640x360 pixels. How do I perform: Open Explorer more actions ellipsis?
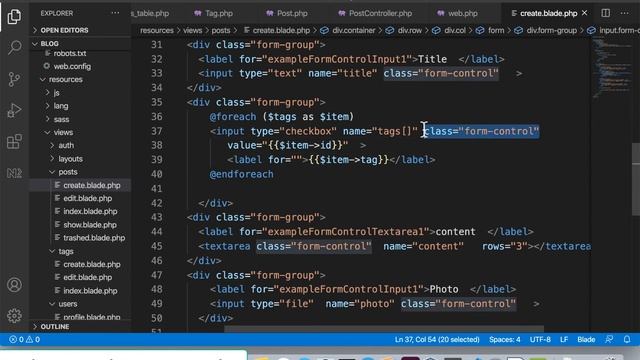coord(116,13)
